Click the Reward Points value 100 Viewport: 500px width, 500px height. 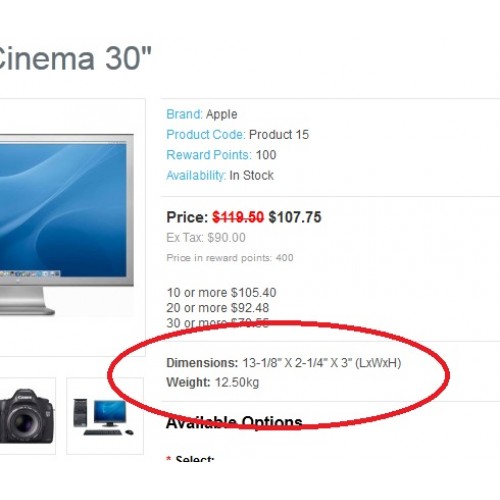point(266,155)
